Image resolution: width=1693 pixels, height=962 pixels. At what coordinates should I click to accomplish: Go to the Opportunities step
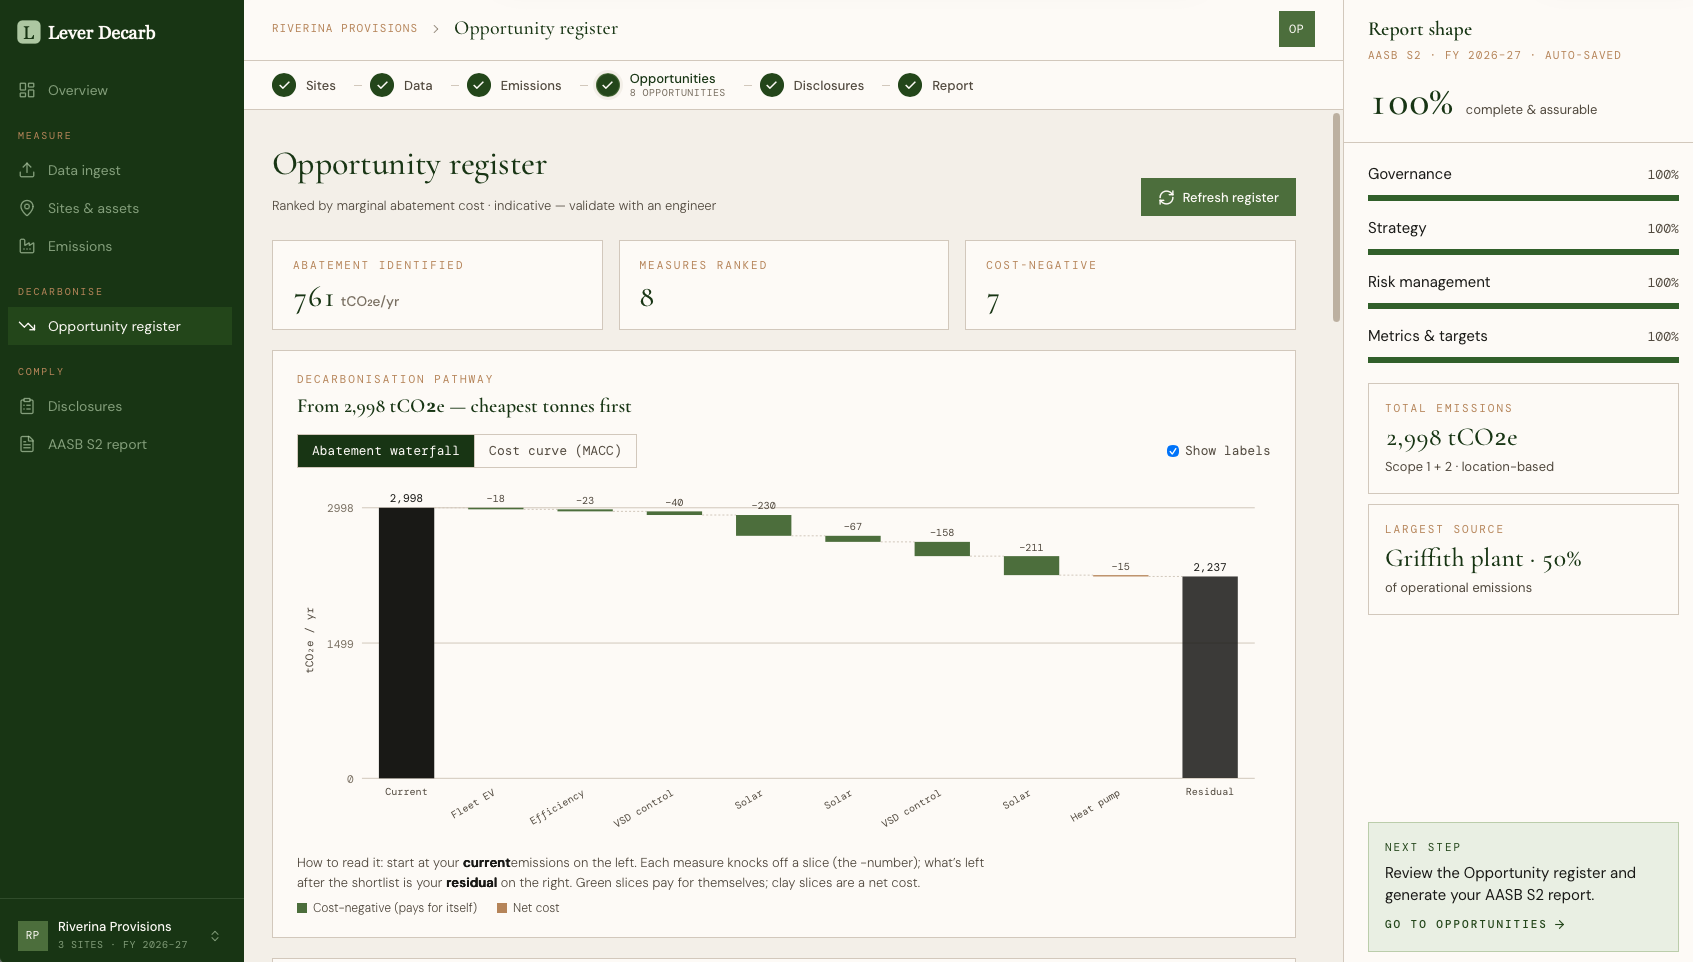661,85
